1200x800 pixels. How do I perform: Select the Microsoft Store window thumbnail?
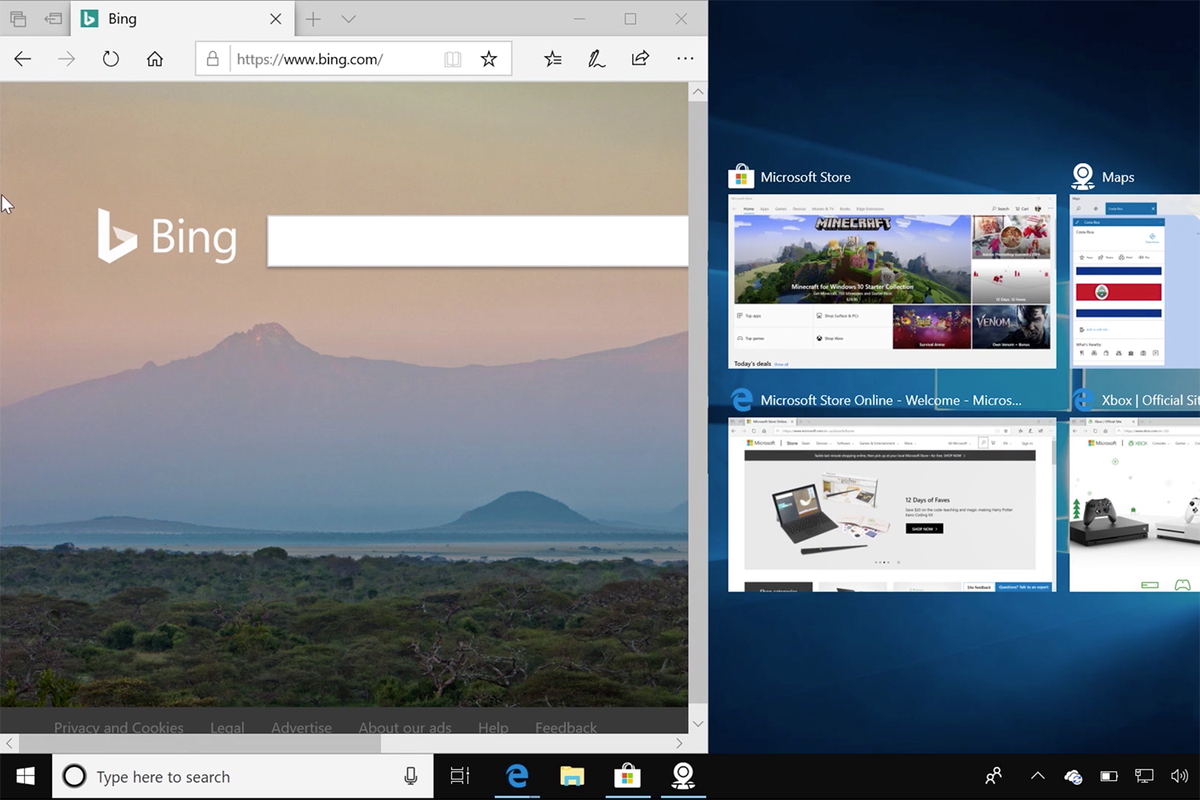(892, 282)
